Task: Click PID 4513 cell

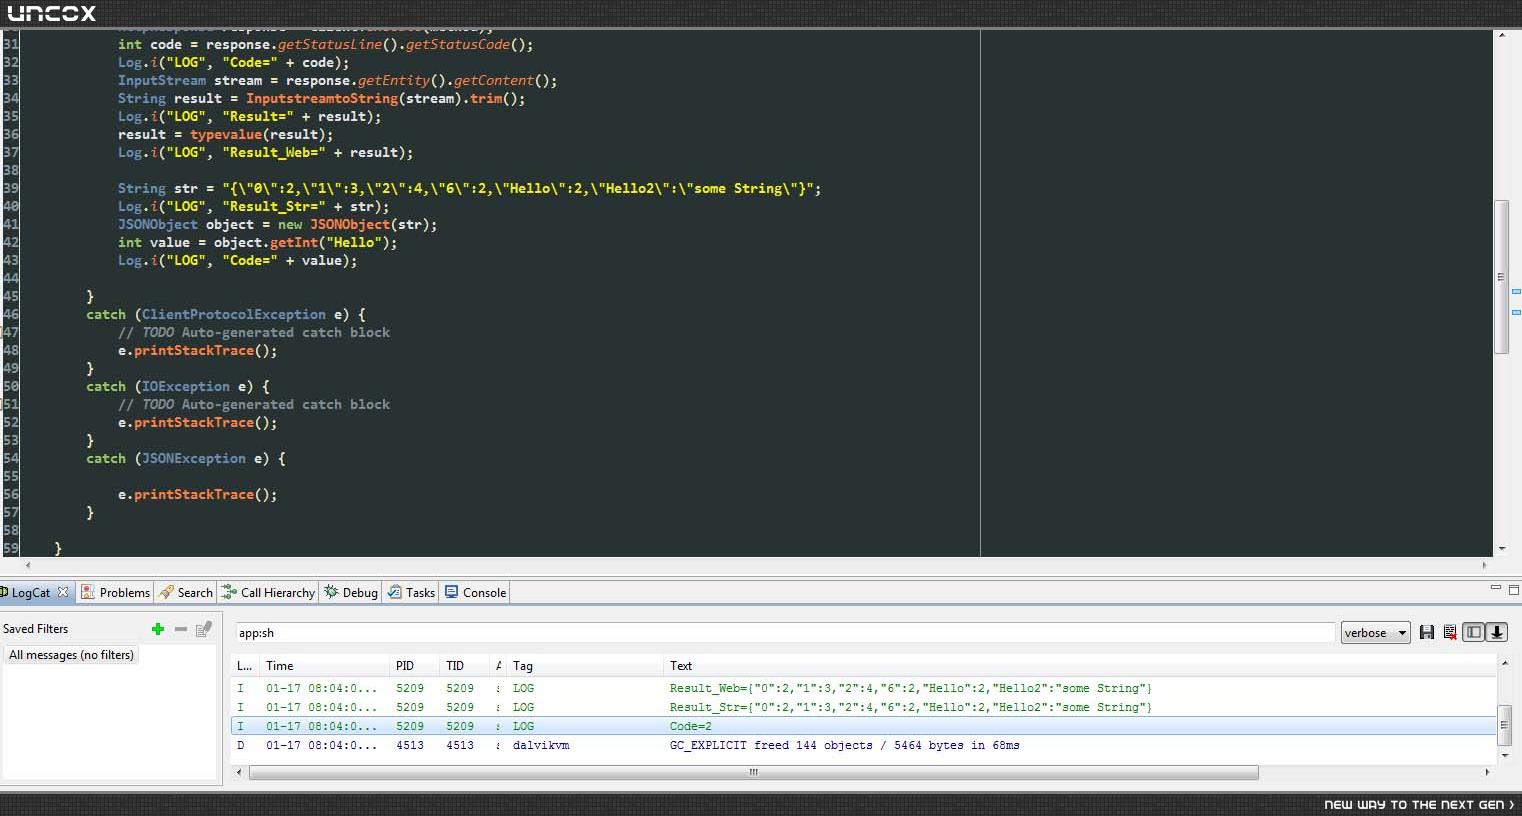Action: click(410, 745)
